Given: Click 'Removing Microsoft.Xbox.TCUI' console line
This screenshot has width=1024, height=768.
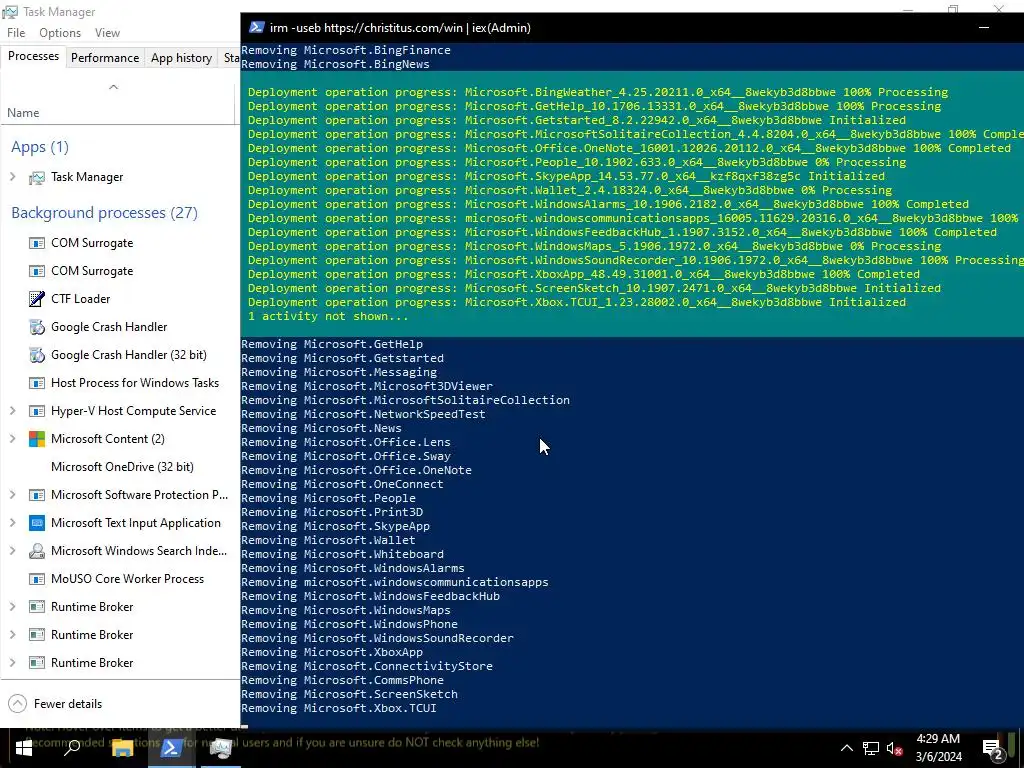Looking at the screenshot, I should point(339,708).
